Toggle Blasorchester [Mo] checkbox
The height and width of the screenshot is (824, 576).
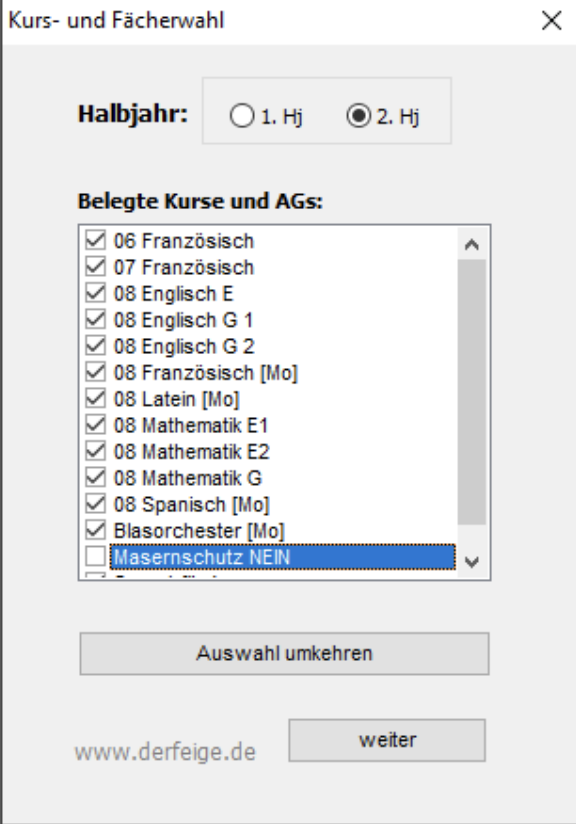coord(96,530)
